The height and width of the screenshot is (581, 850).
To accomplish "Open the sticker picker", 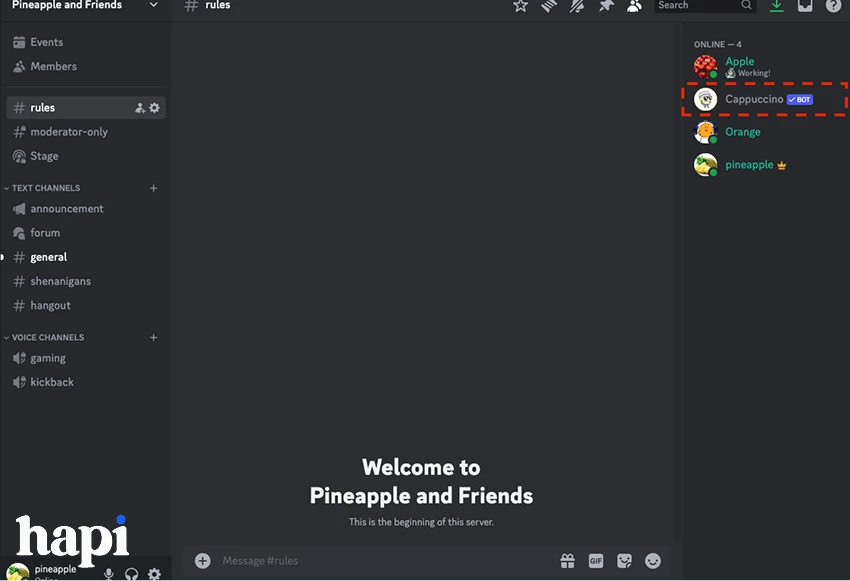I will 624,561.
